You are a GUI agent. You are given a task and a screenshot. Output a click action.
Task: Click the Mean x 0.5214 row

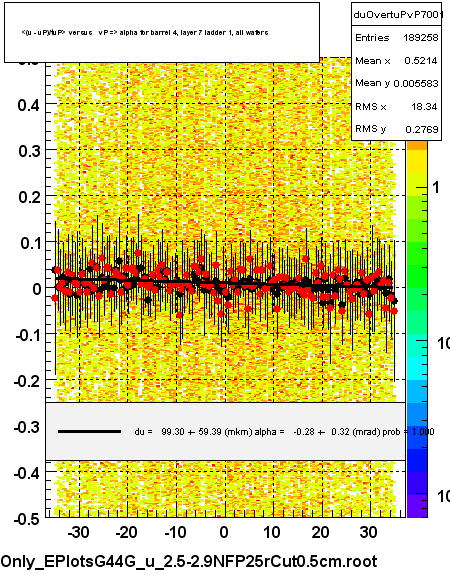click(397, 61)
